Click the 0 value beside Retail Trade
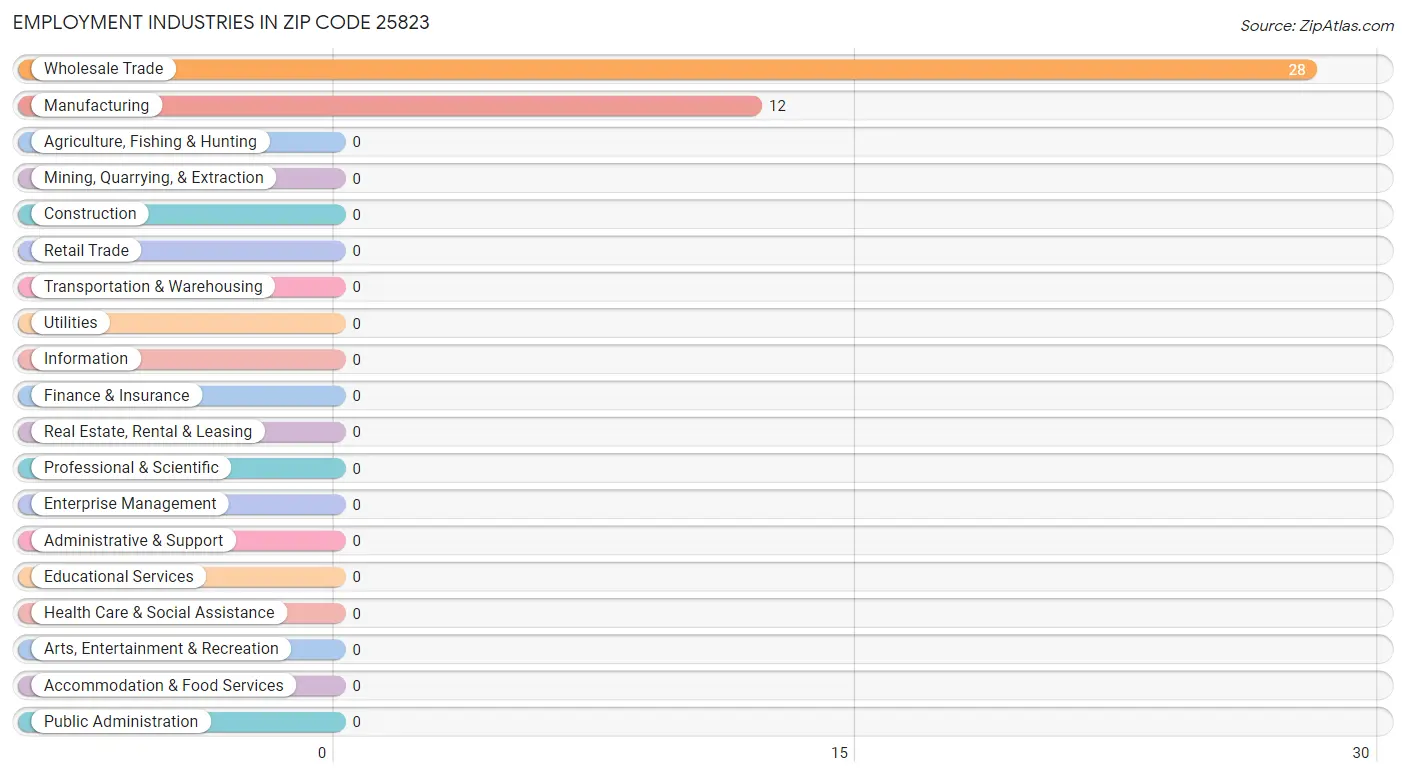The width and height of the screenshot is (1406, 776). (356, 251)
